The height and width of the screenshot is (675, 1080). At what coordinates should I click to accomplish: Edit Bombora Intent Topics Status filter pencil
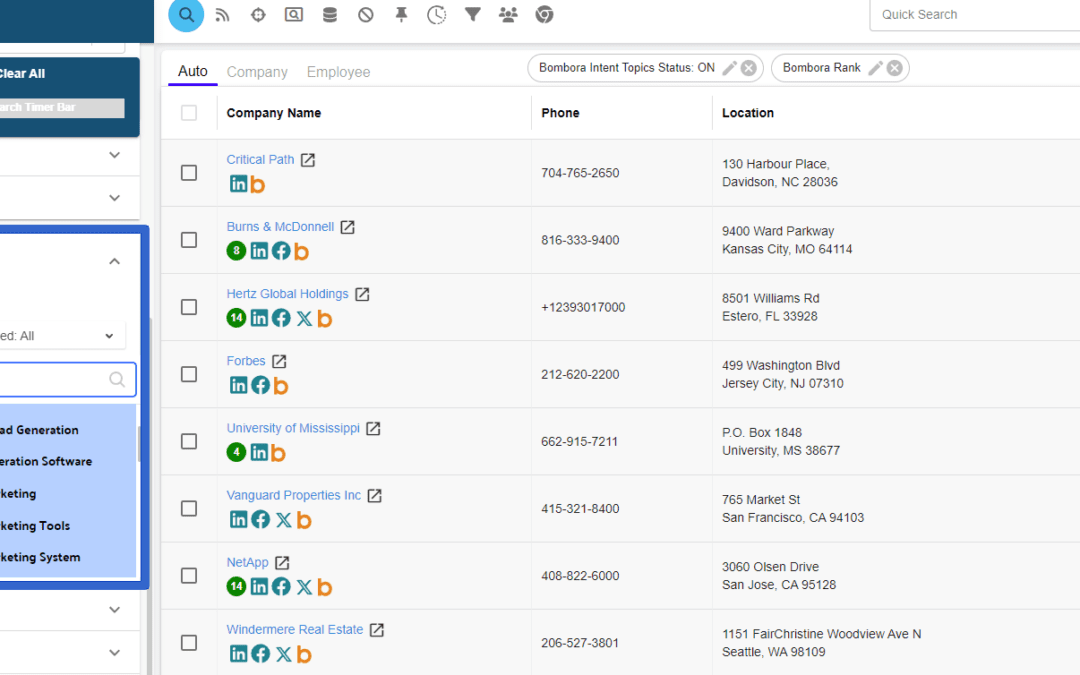pos(729,68)
